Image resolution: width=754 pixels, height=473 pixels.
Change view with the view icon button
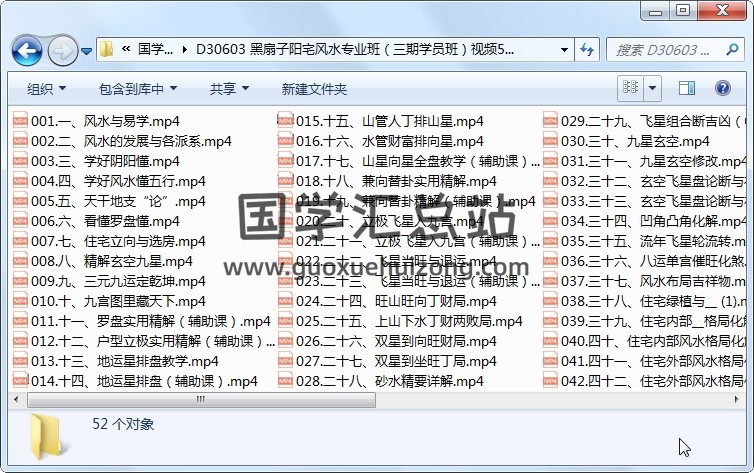630,87
